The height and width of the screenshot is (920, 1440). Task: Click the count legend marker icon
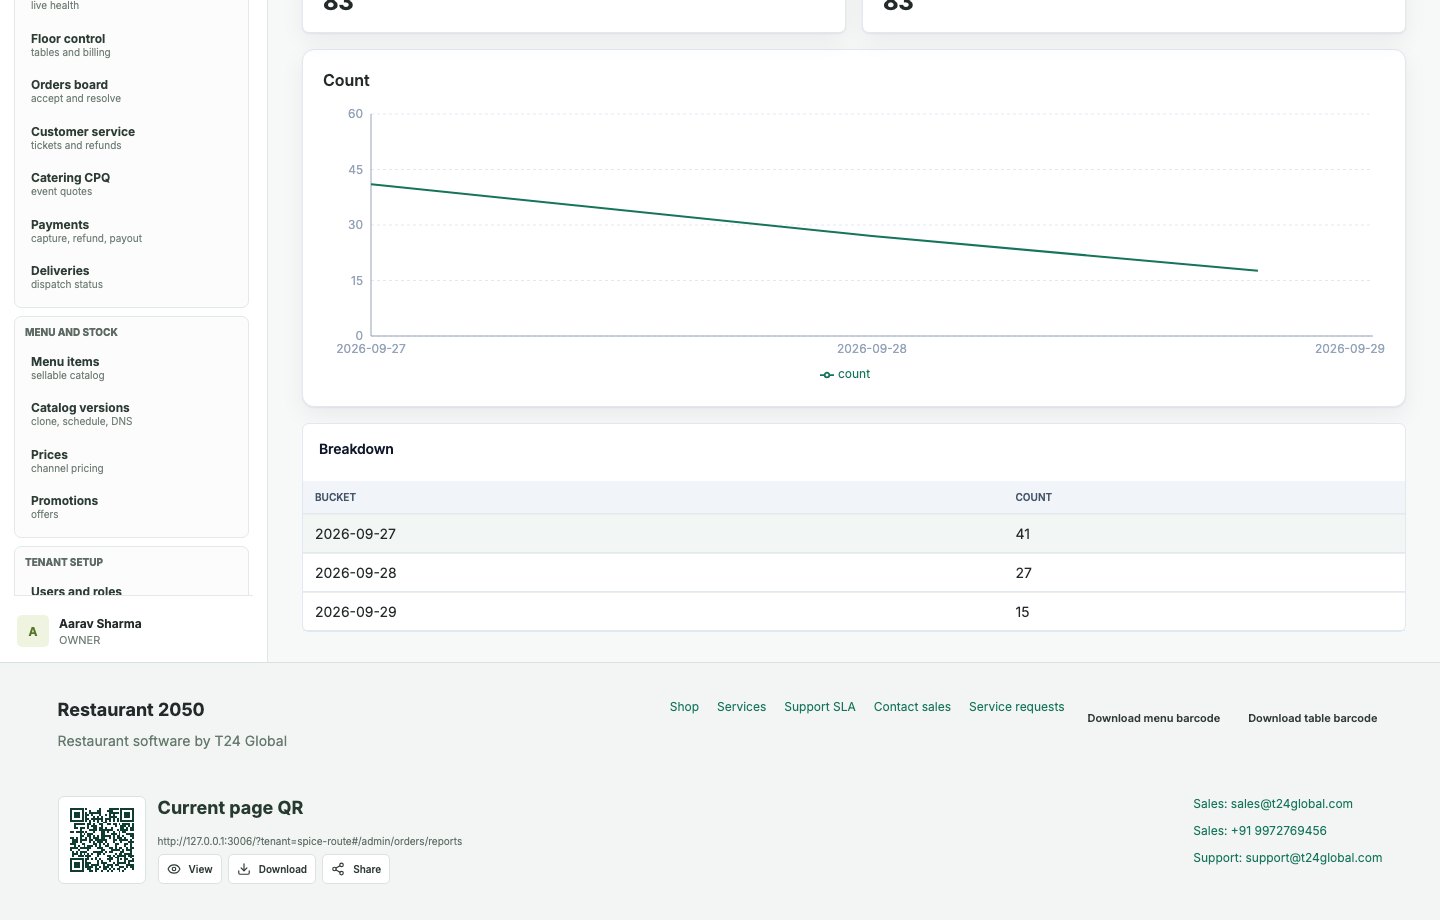(827, 375)
